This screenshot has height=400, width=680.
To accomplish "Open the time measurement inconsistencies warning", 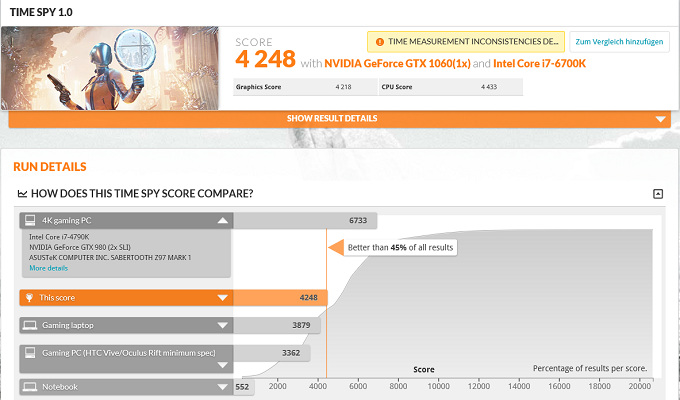I will coord(466,42).
